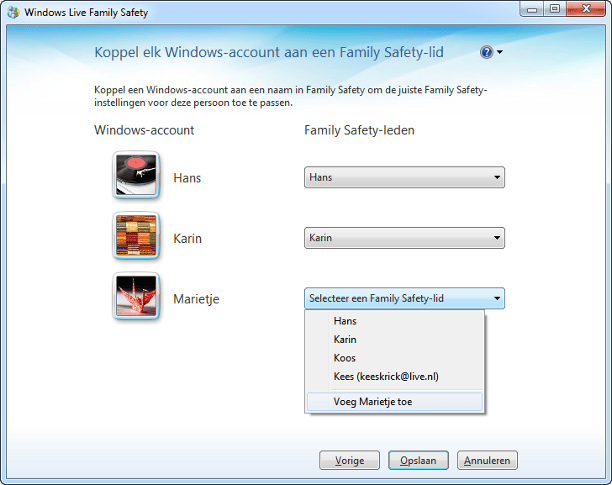The height and width of the screenshot is (485, 612).
Task: Click the 'Windows-account' column heading
Action: click(x=144, y=130)
